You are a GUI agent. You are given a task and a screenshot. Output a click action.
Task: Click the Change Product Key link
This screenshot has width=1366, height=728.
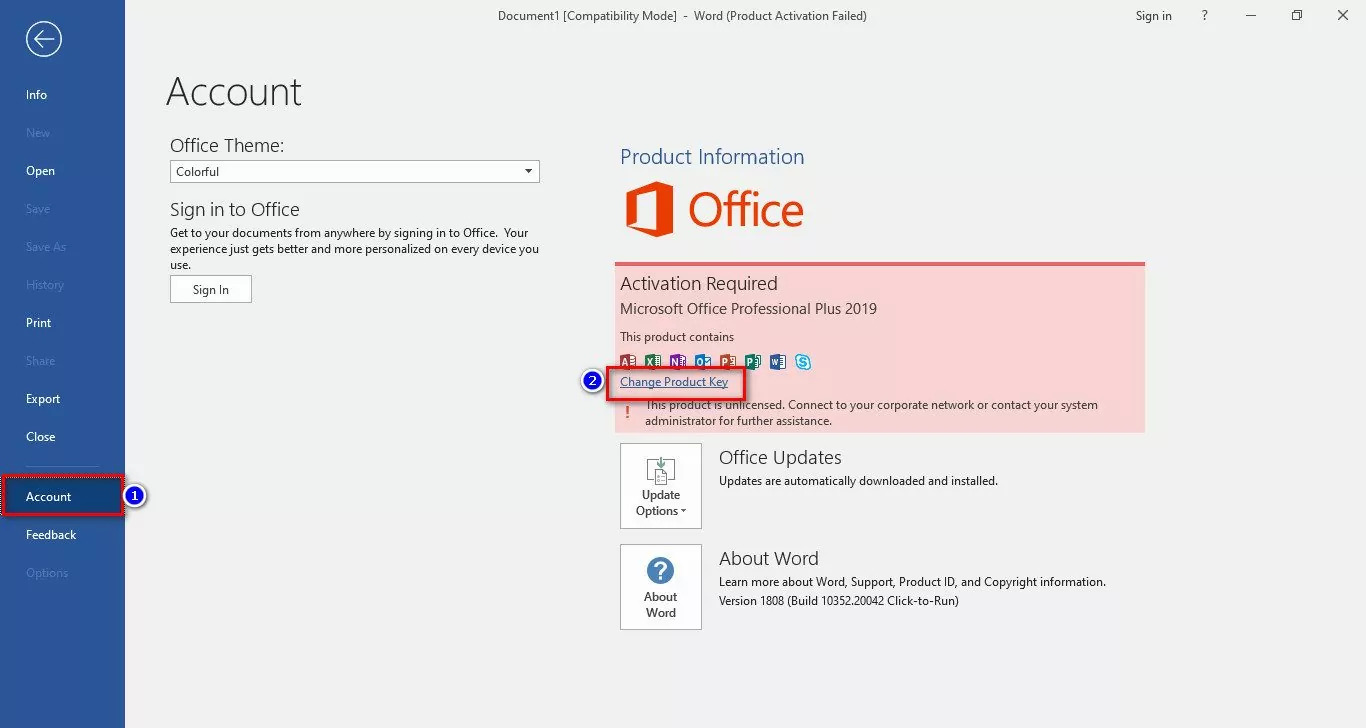point(674,382)
